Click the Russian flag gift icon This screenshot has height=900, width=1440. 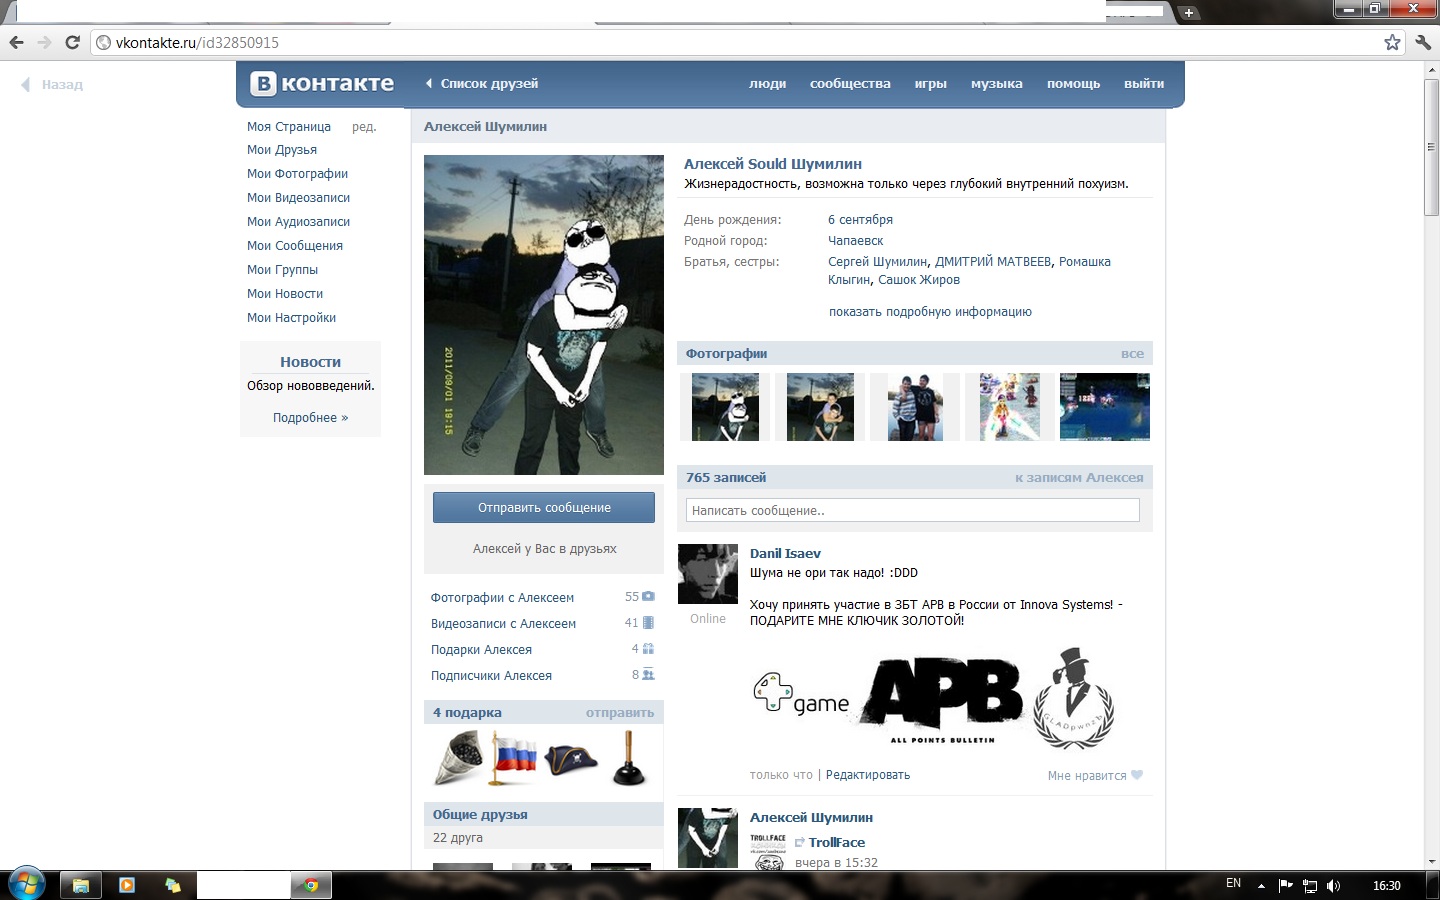coord(515,758)
